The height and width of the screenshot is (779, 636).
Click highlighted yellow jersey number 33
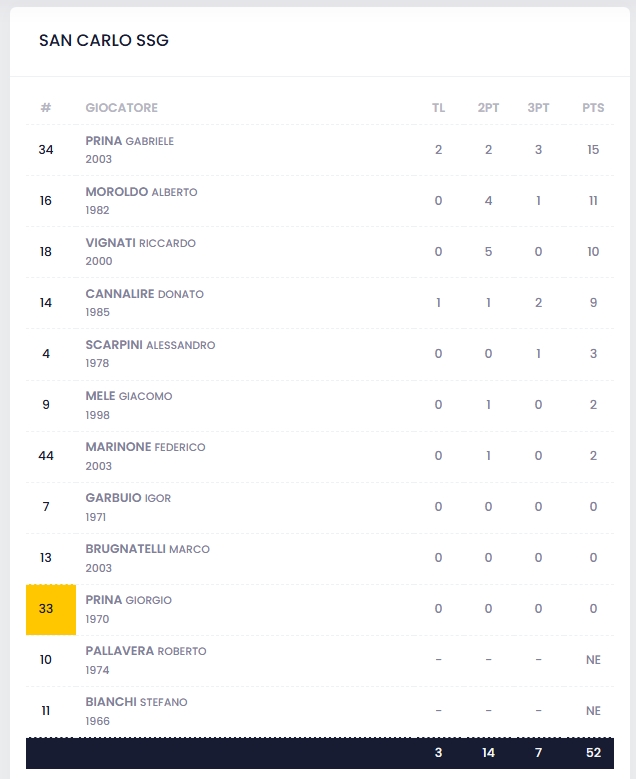pos(46,609)
